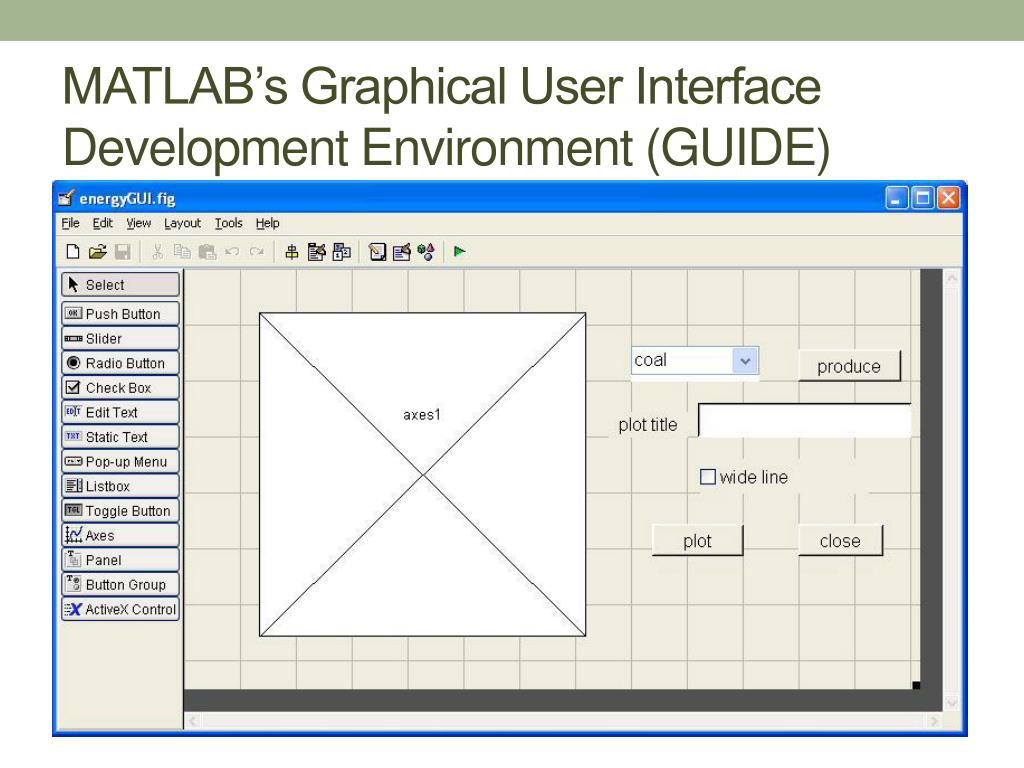
Task: Choose the Select pointer tool
Action: point(121,285)
